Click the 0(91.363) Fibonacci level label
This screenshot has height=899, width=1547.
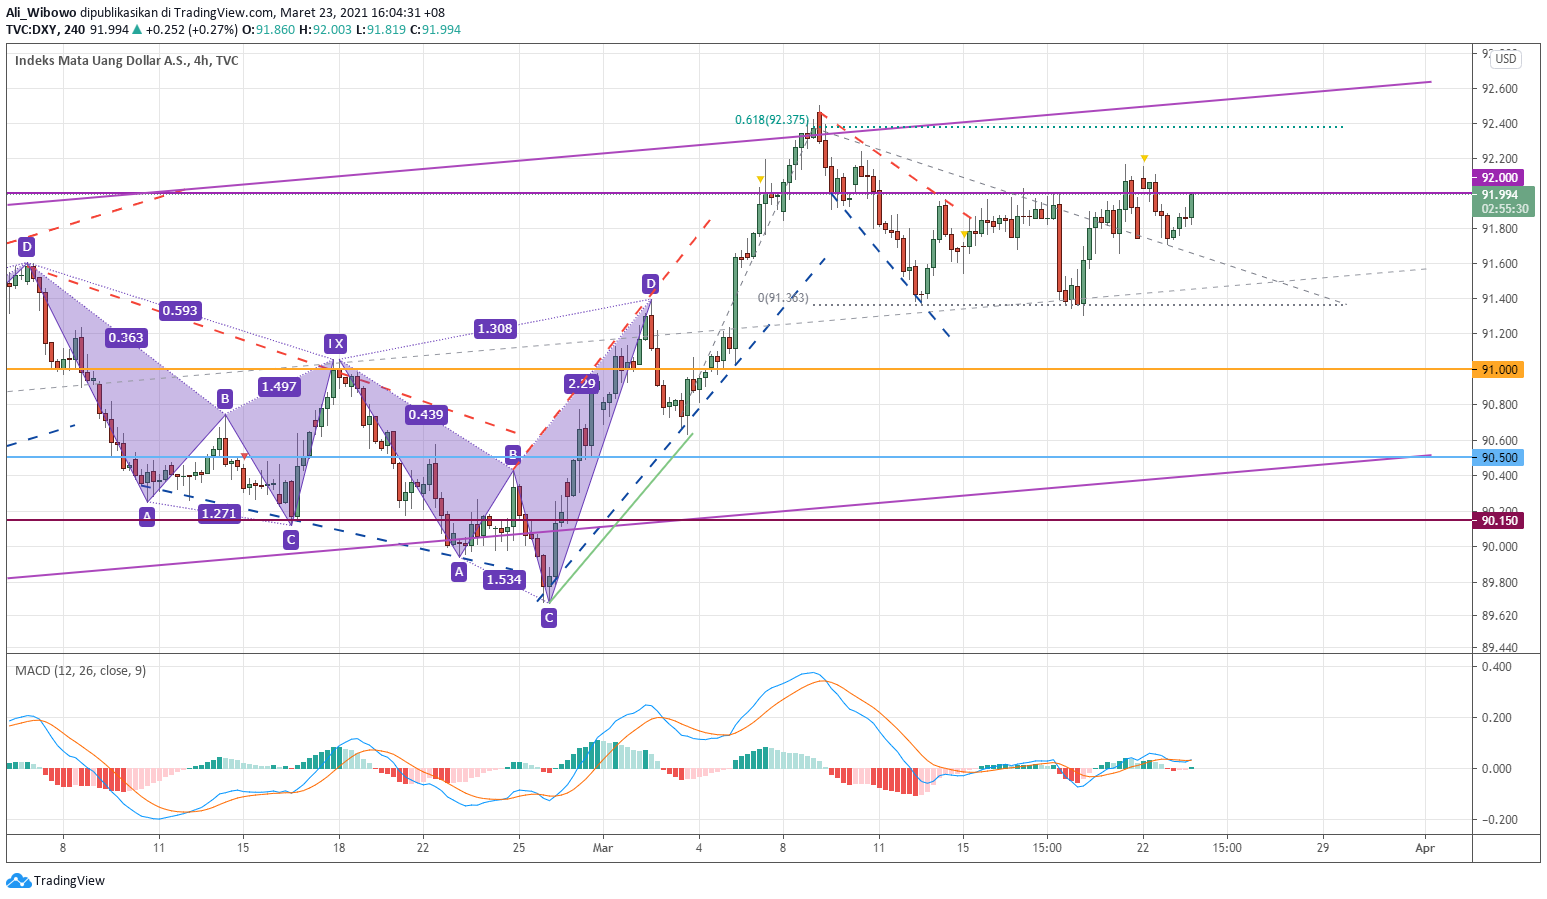783,298
